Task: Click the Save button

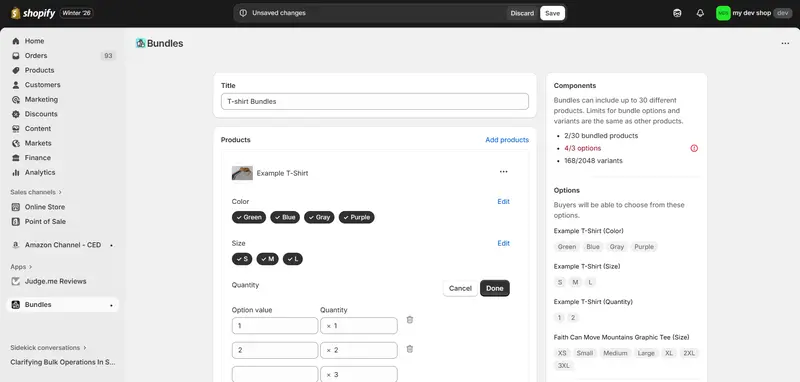Action: [x=552, y=13]
